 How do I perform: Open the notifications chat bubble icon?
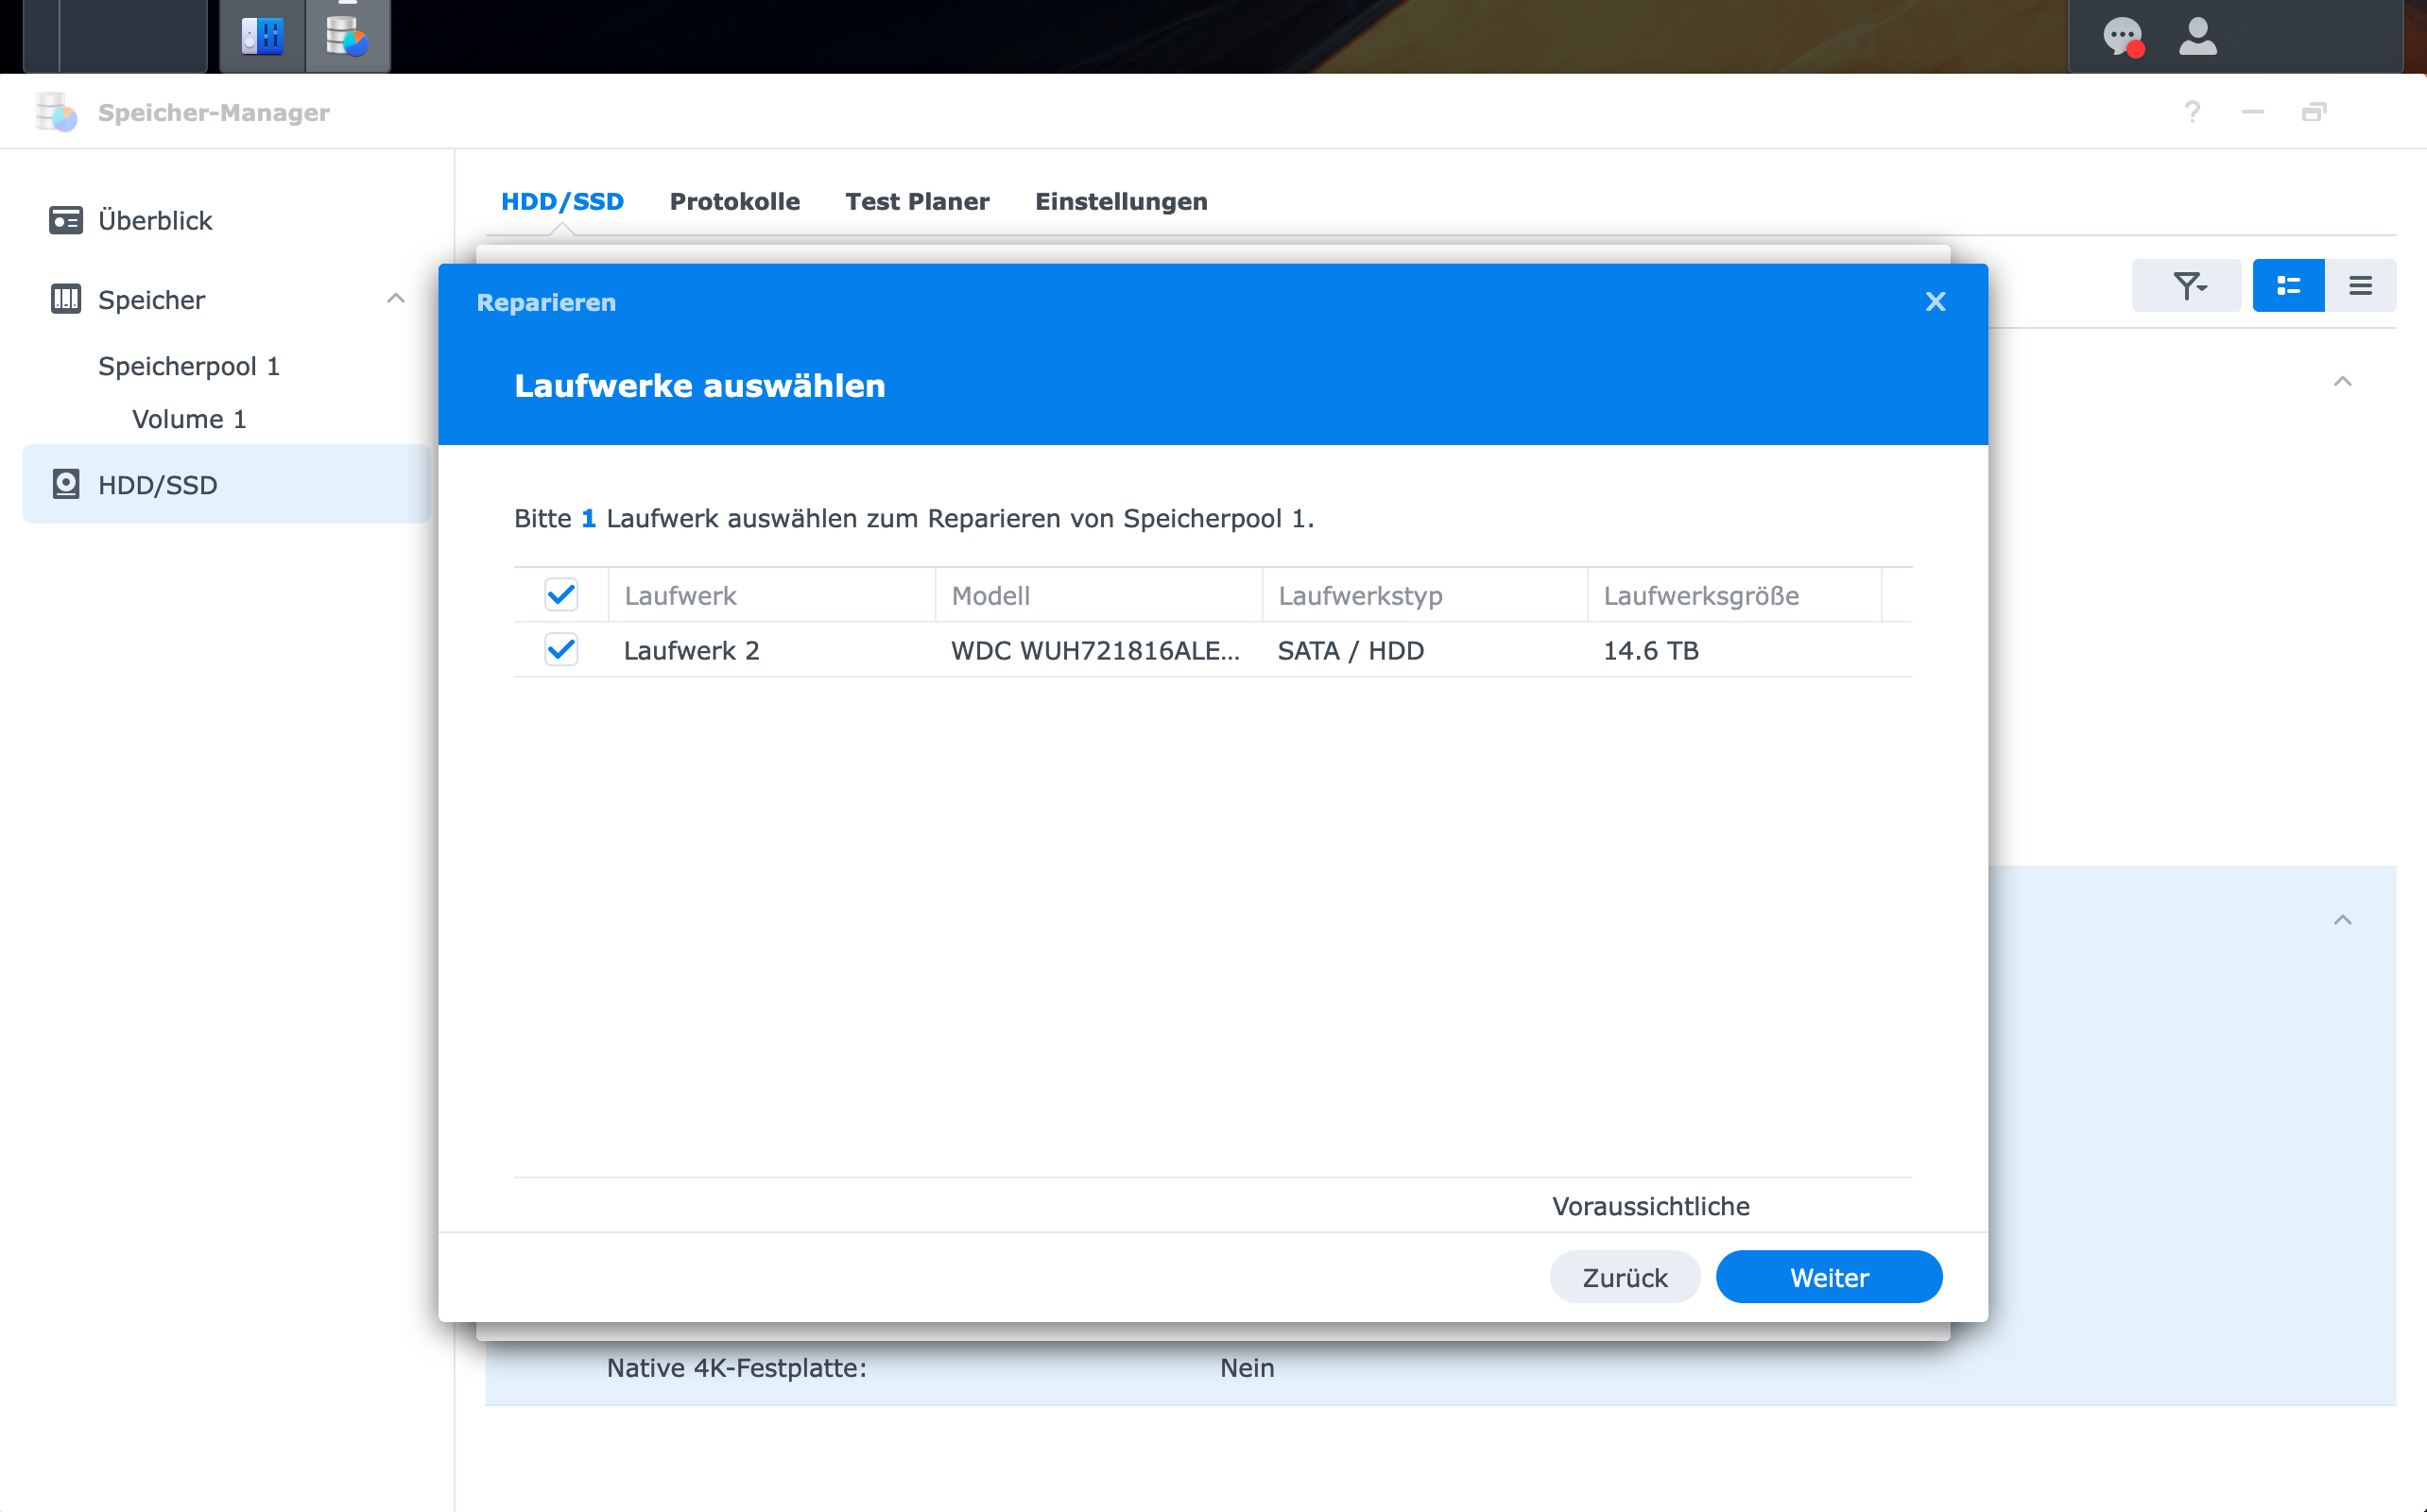(x=2121, y=38)
